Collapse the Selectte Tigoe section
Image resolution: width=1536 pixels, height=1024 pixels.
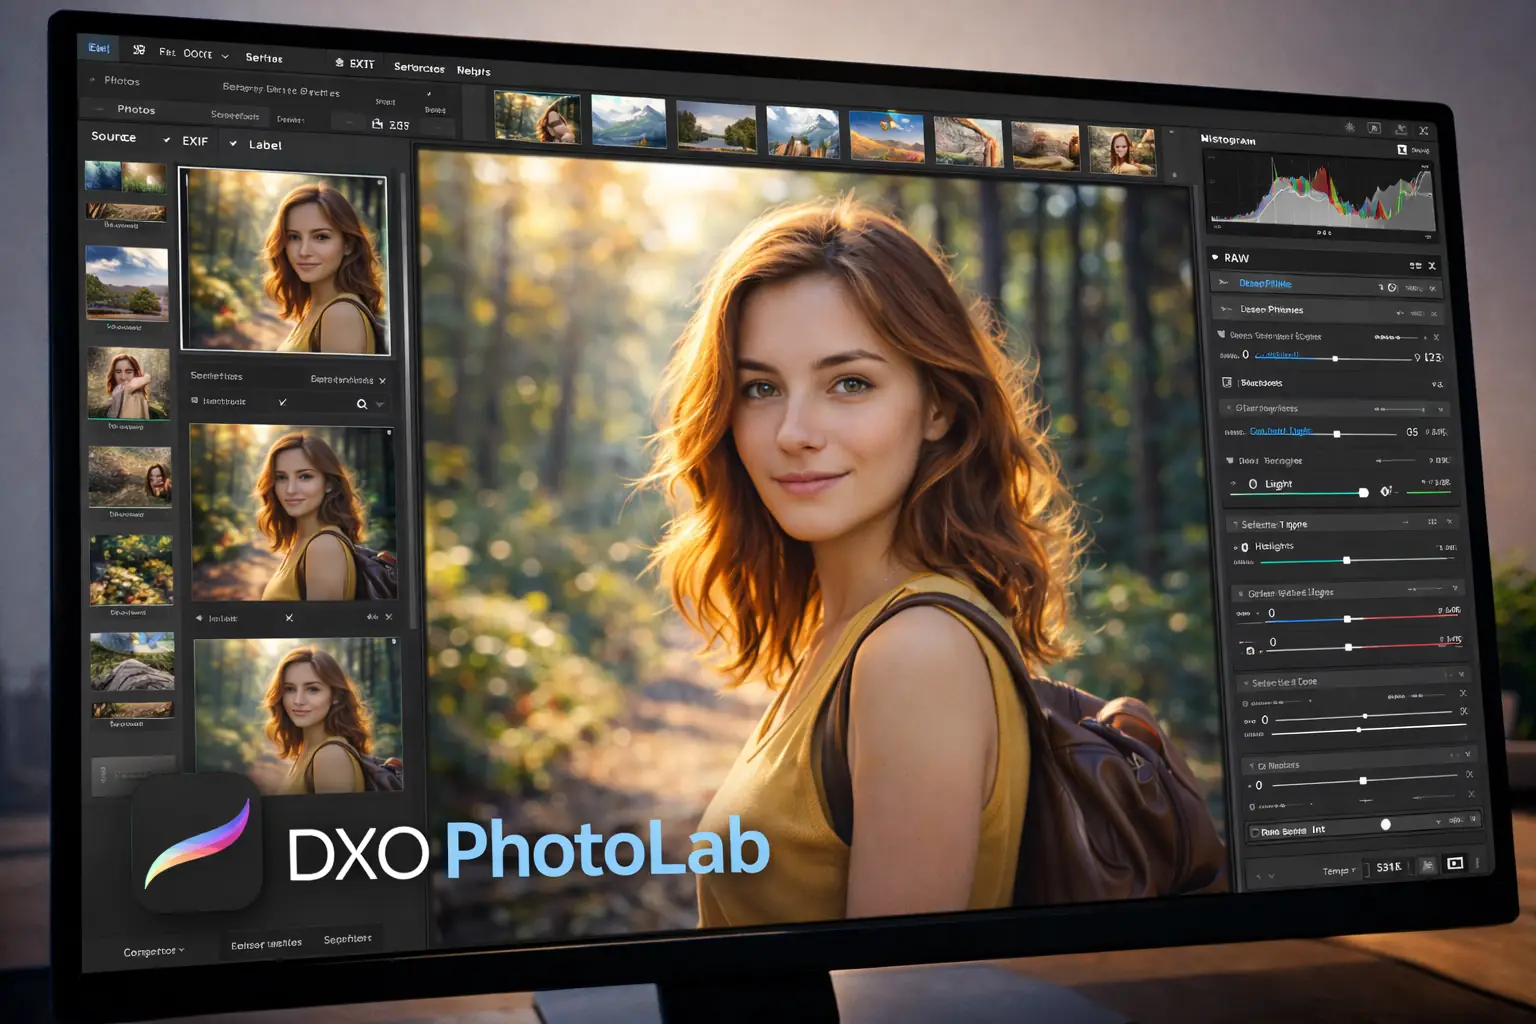(x=1235, y=524)
